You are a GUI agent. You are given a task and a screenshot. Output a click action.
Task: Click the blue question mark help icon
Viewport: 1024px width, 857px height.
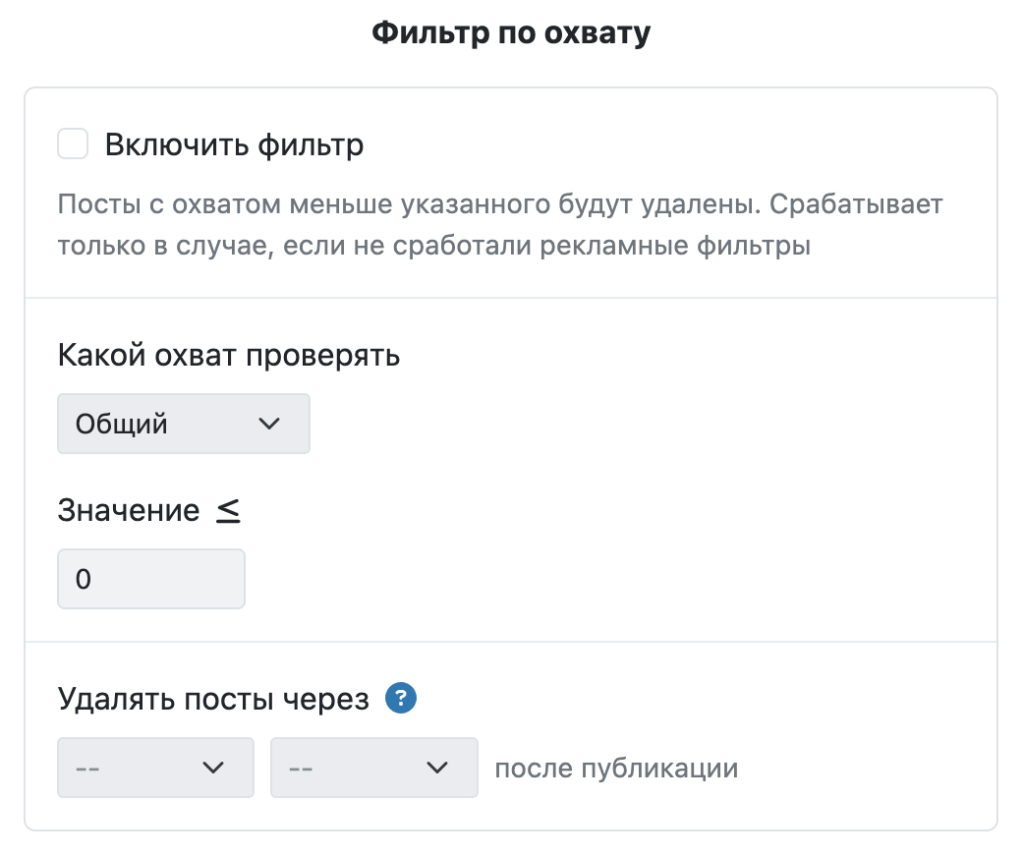tap(401, 699)
